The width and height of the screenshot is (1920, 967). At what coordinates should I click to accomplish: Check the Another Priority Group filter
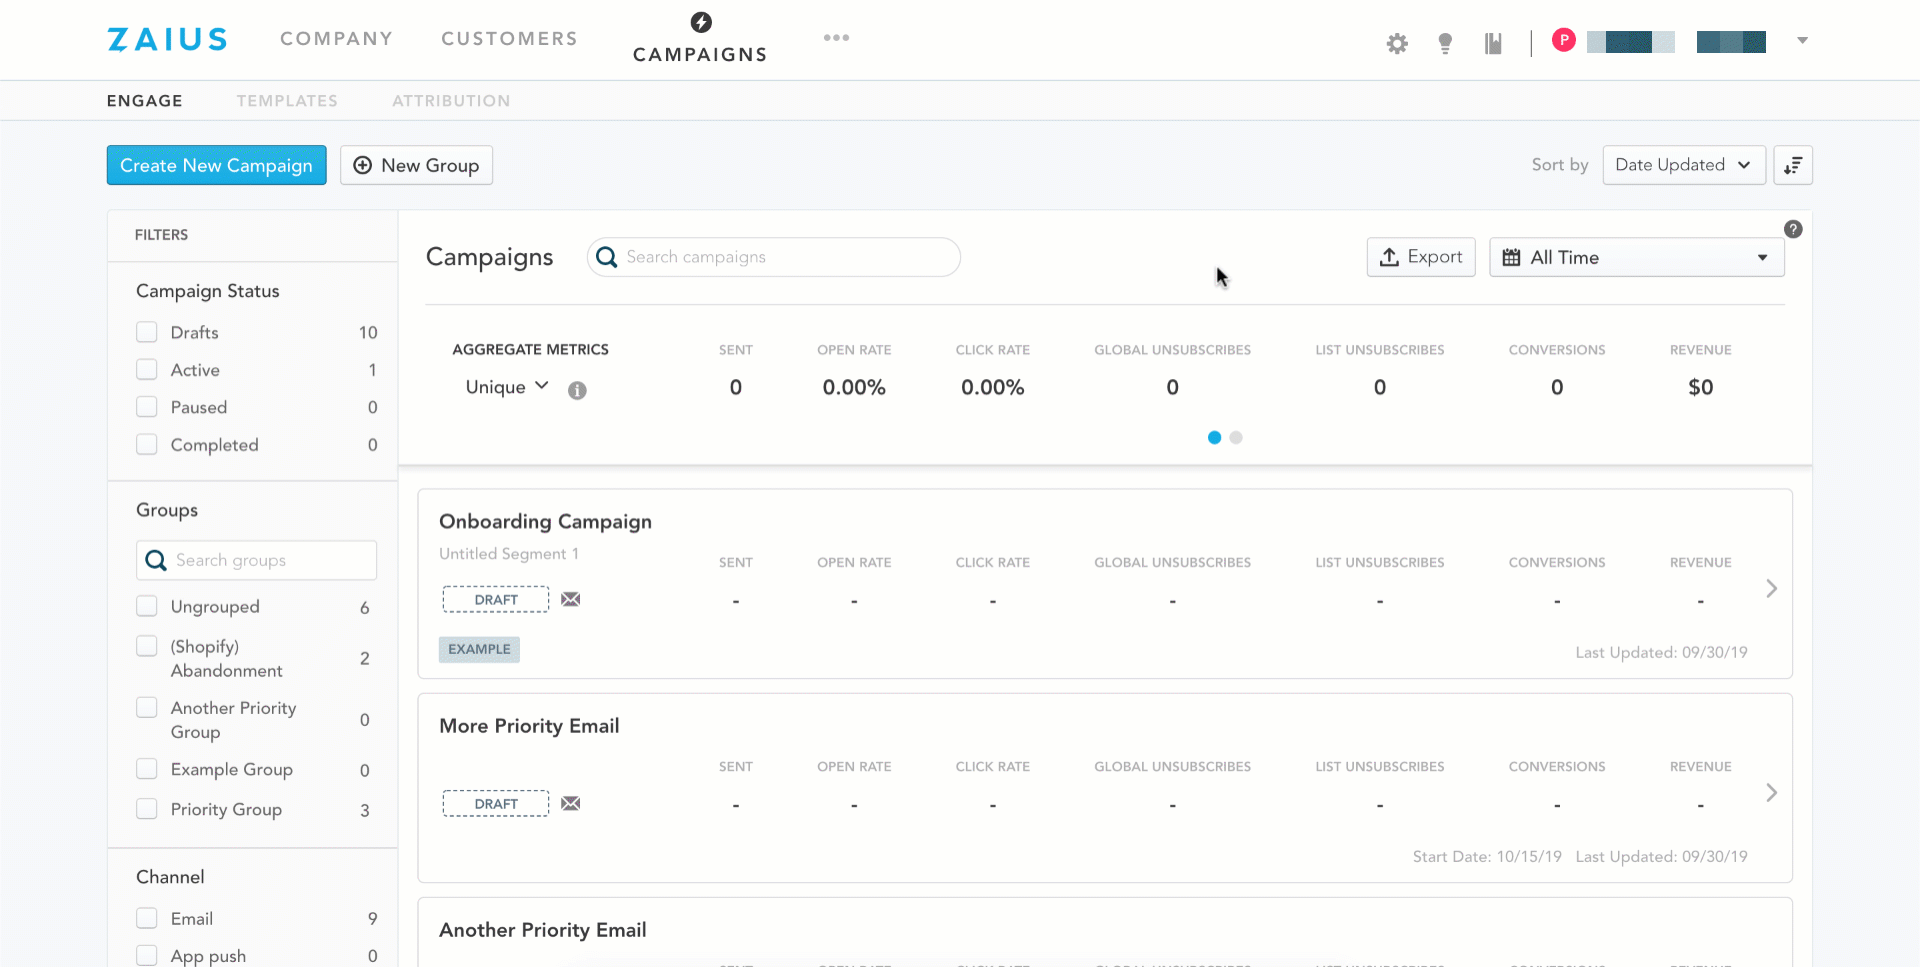pyautogui.click(x=147, y=707)
